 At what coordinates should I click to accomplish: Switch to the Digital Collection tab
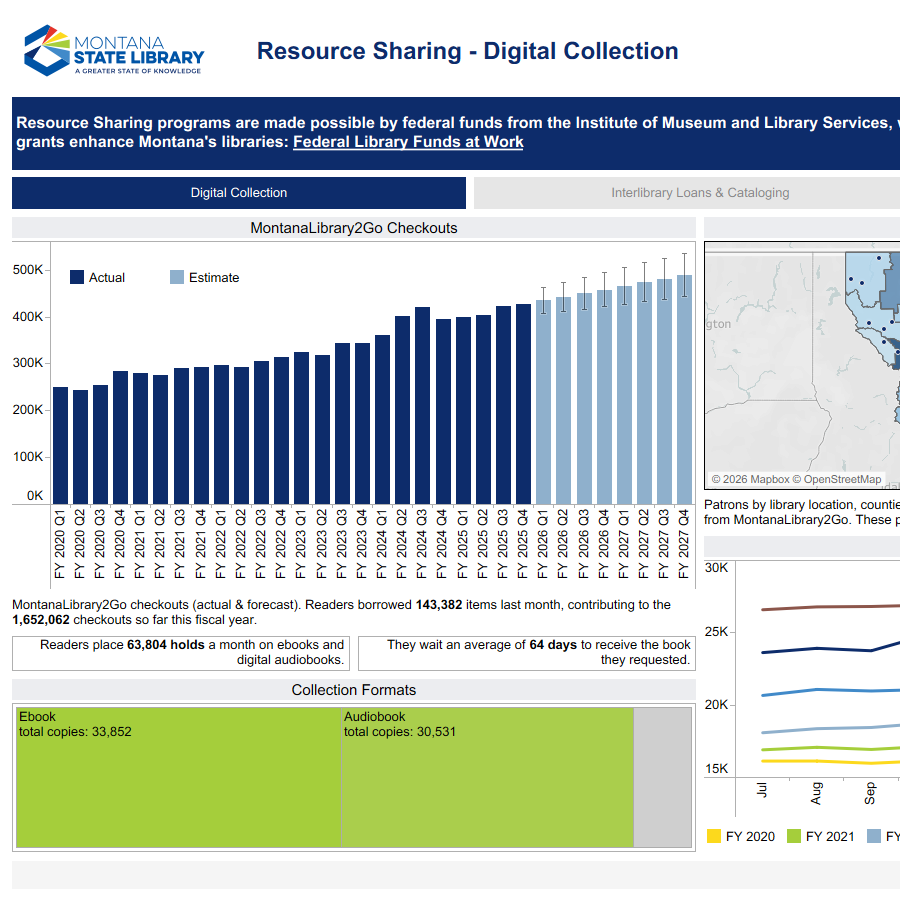(x=239, y=193)
